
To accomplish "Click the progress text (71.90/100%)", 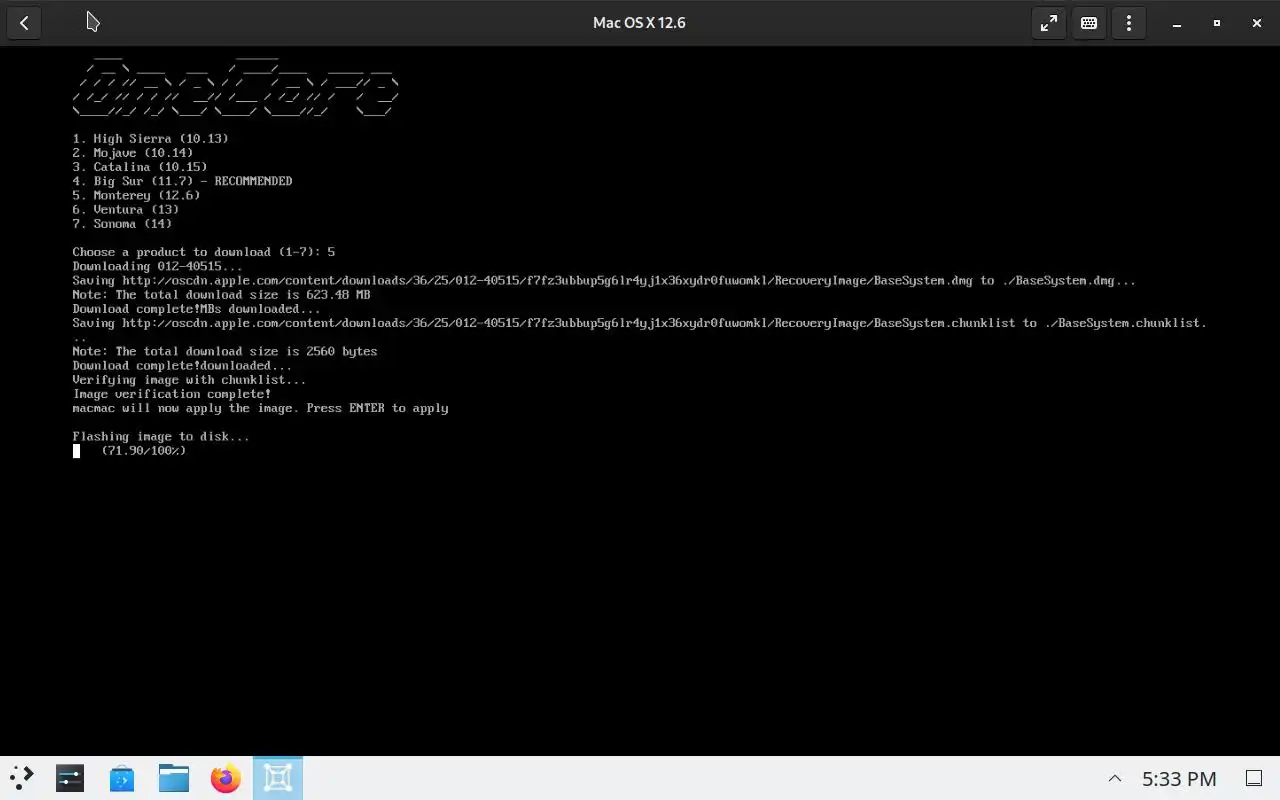I will (x=144, y=451).
